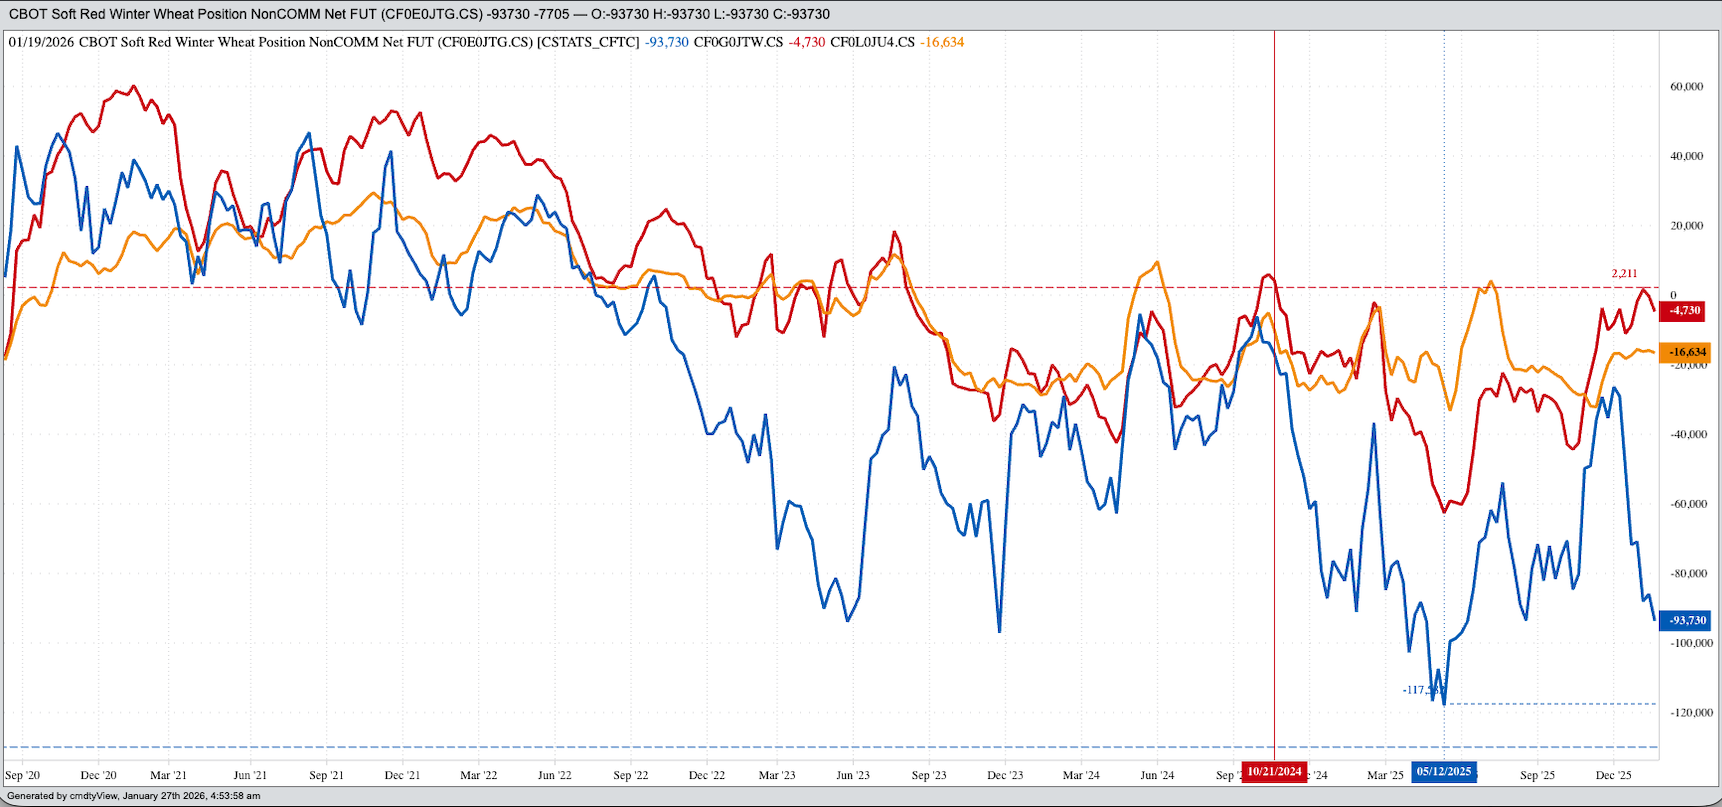Click the red 2,211 high annotation
Screen dimensions: 1722x807
click(1624, 273)
